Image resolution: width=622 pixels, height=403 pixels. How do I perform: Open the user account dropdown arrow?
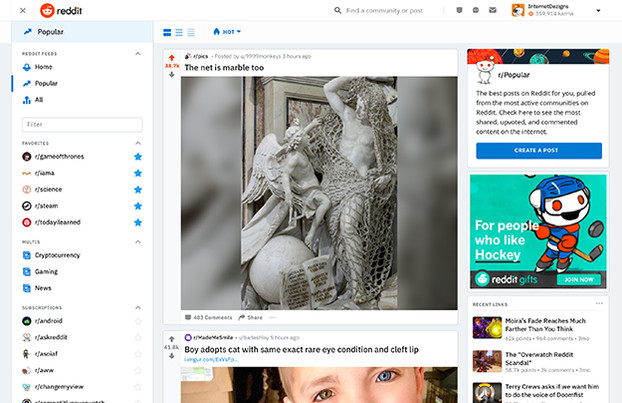tap(598, 11)
